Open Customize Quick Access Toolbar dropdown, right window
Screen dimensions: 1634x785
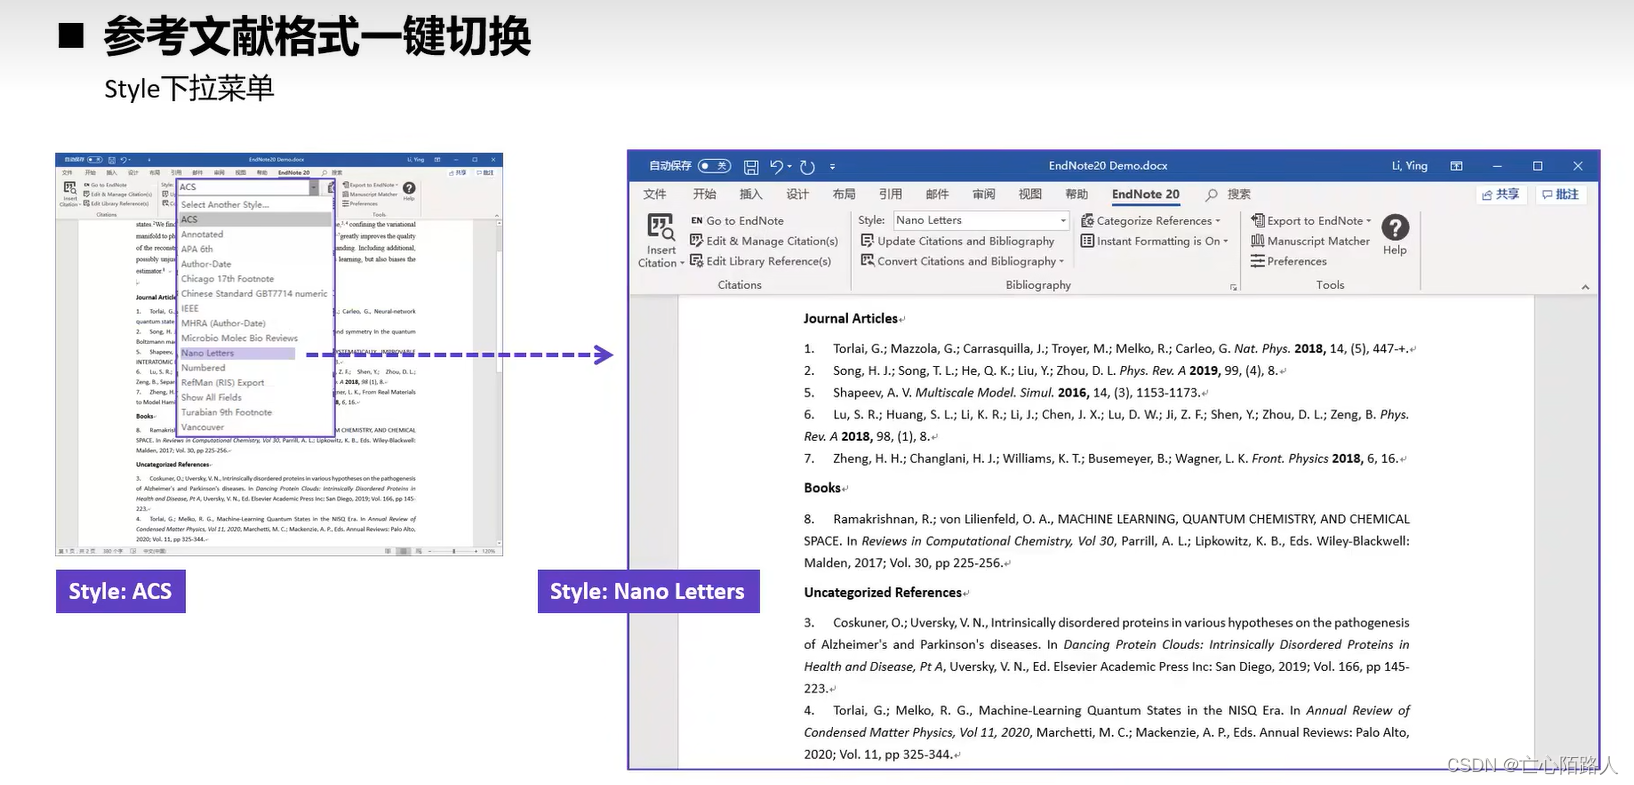832,167
